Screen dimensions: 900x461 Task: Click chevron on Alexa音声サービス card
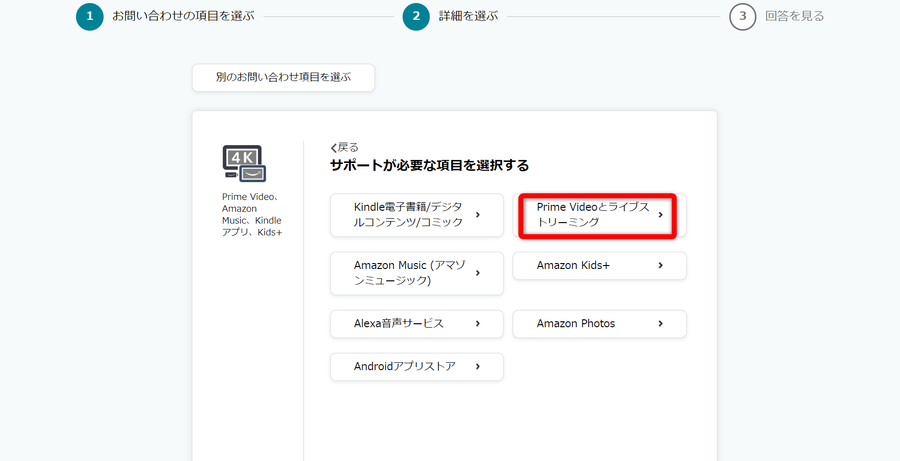478,324
